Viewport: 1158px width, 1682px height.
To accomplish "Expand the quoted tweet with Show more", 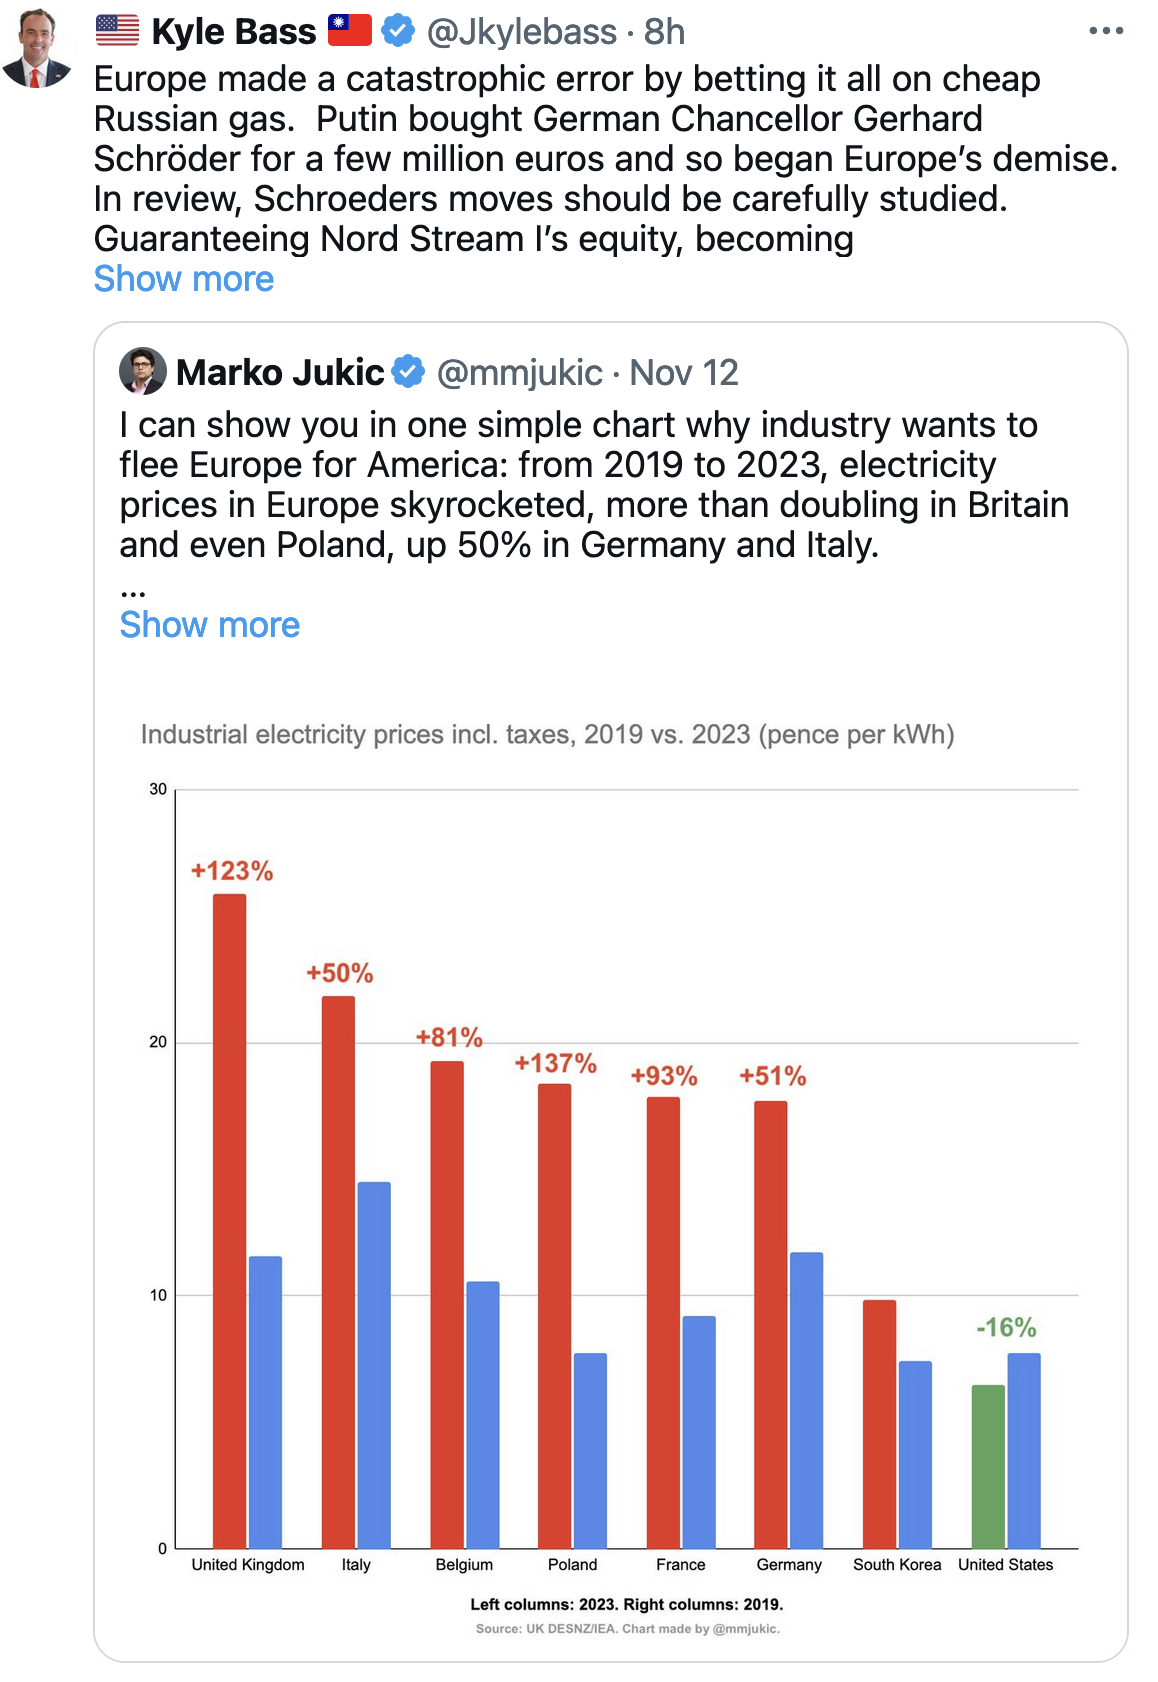I will (x=209, y=625).
